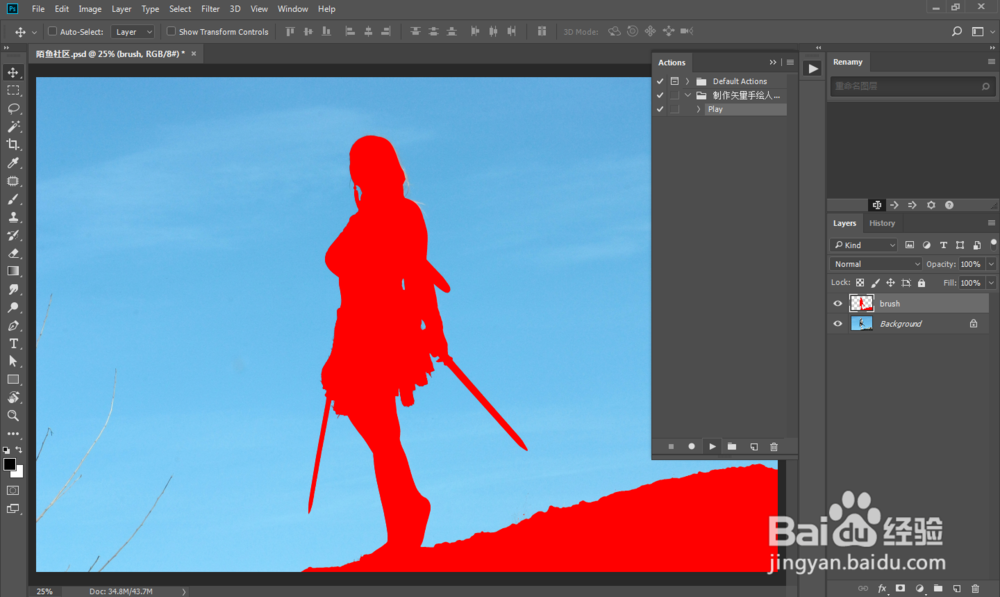Viewport: 1000px width, 597px height.
Task: Begin recording an action
Action: tap(691, 446)
